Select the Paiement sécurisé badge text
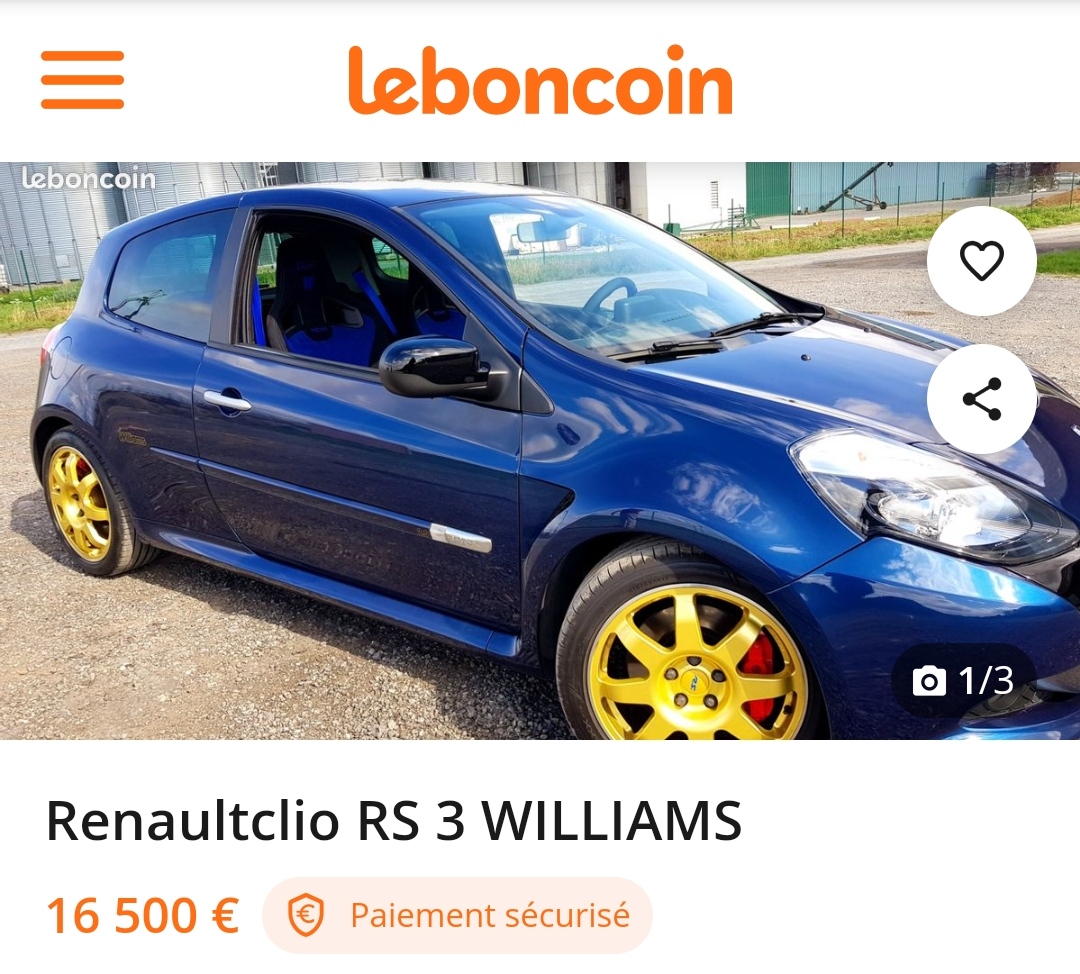The image size is (1080, 974). (x=490, y=915)
